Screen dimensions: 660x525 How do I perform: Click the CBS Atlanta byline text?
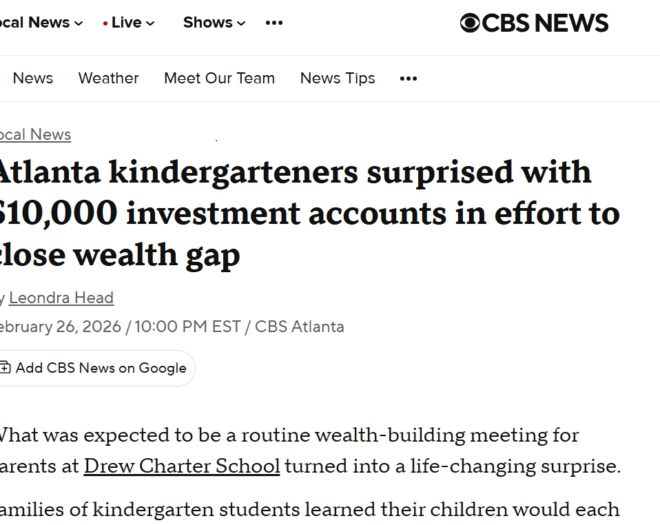pos(299,327)
